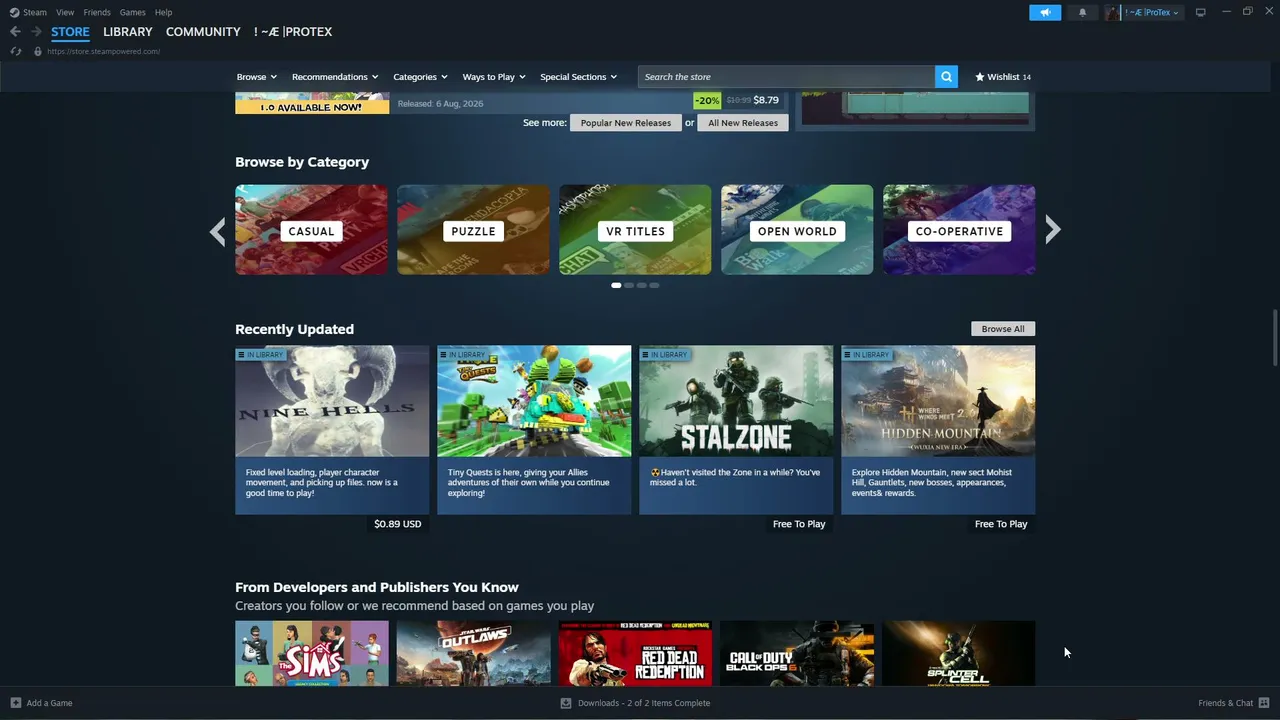Open the Help menu
Viewport: 1280px width, 720px height.
point(163,12)
